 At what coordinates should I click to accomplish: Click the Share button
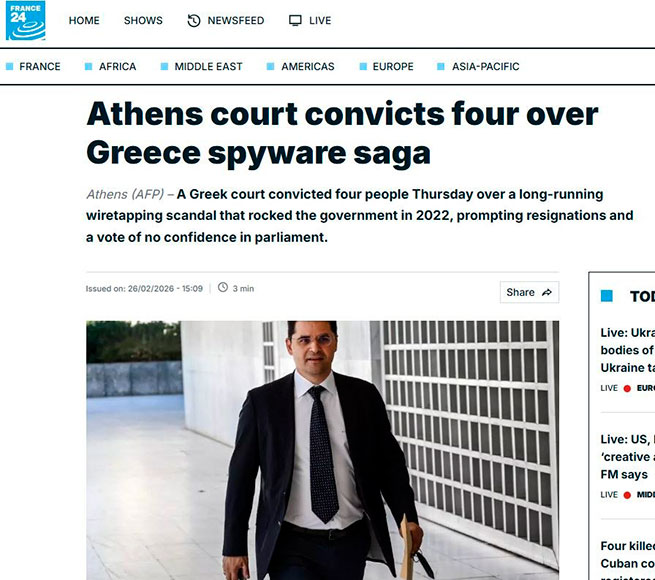click(529, 292)
